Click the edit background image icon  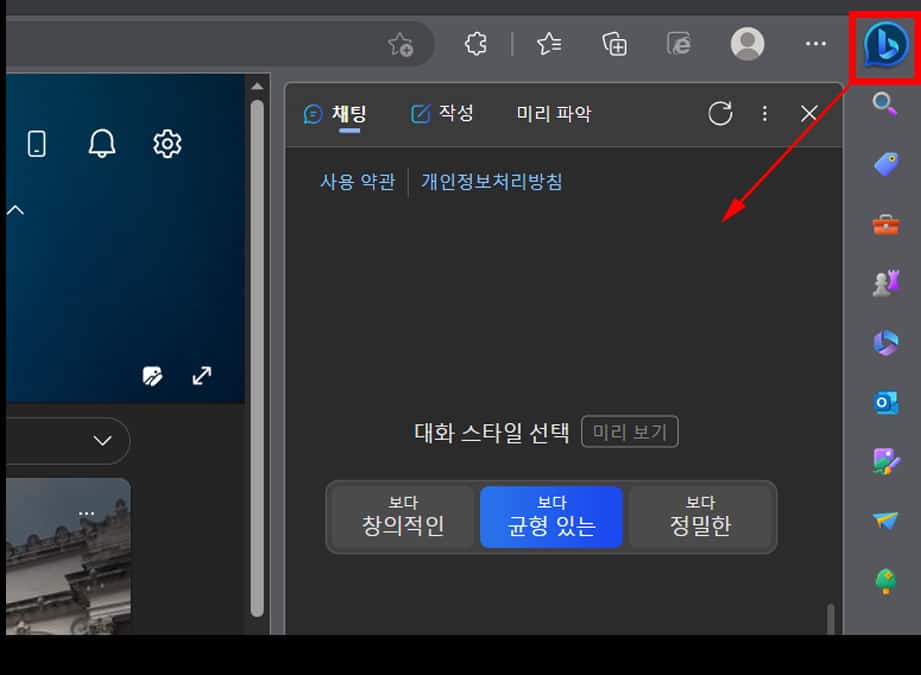point(153,376)
